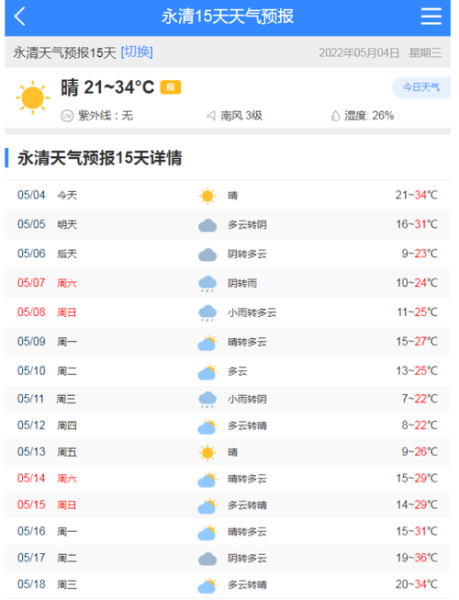Viewport: 459px width, 600px height.
Task: Select the 05/07 周六 date text
Action: coord(47,283)
